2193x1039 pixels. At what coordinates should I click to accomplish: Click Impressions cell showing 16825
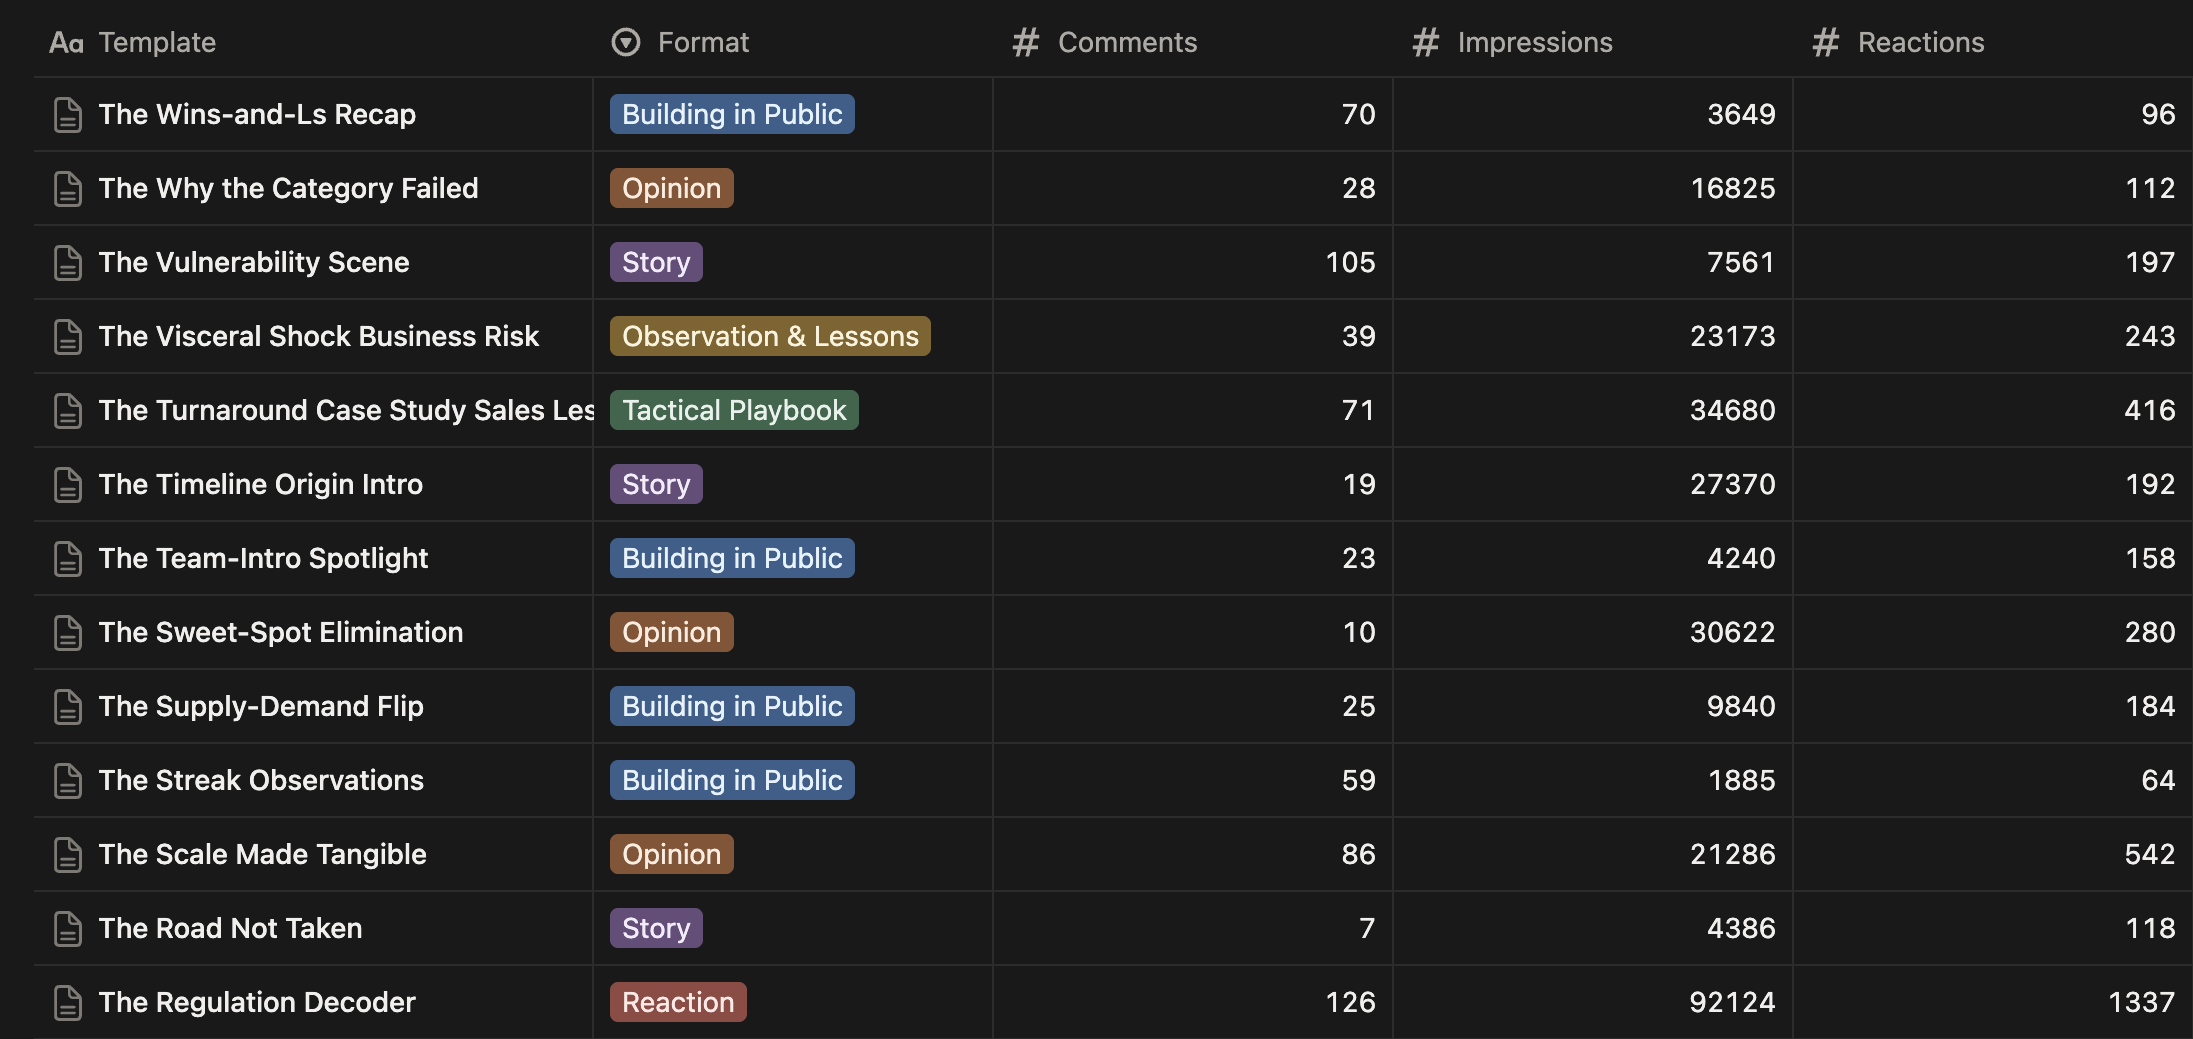tap(1593, 188)
